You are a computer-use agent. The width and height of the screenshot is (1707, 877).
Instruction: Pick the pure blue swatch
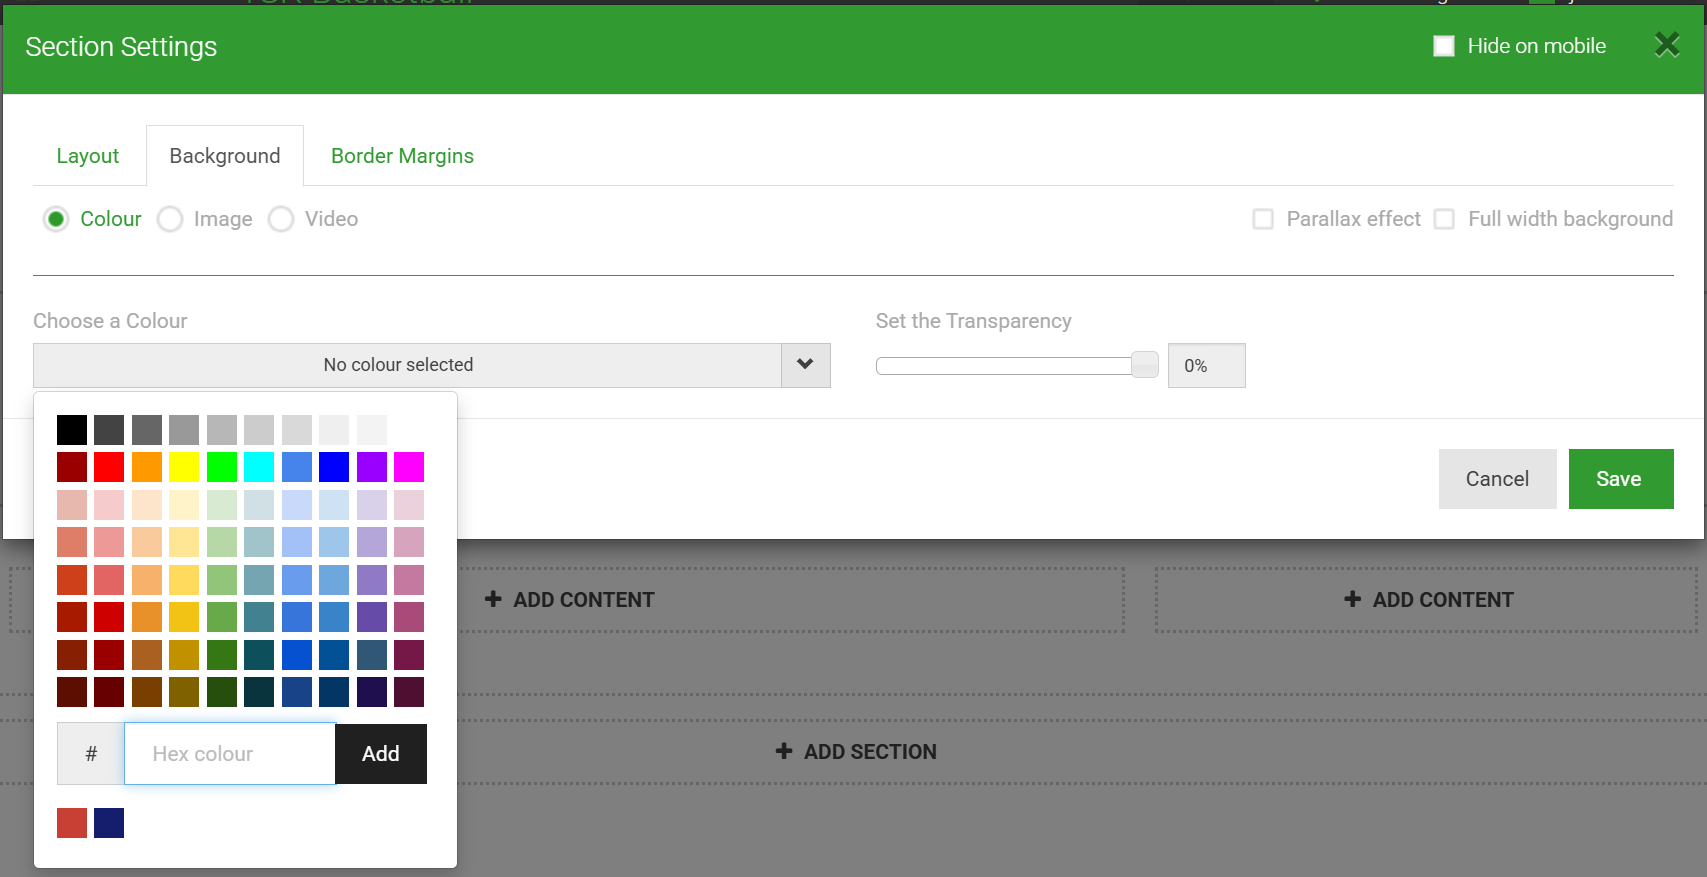(x=334, y=467)
